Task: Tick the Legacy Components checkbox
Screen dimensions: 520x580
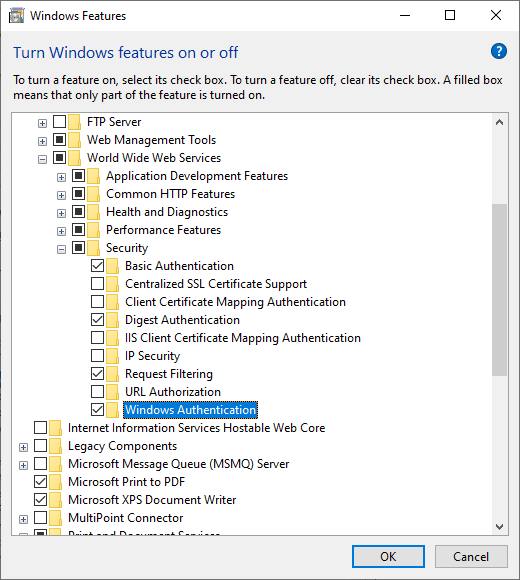Action: 40,445
